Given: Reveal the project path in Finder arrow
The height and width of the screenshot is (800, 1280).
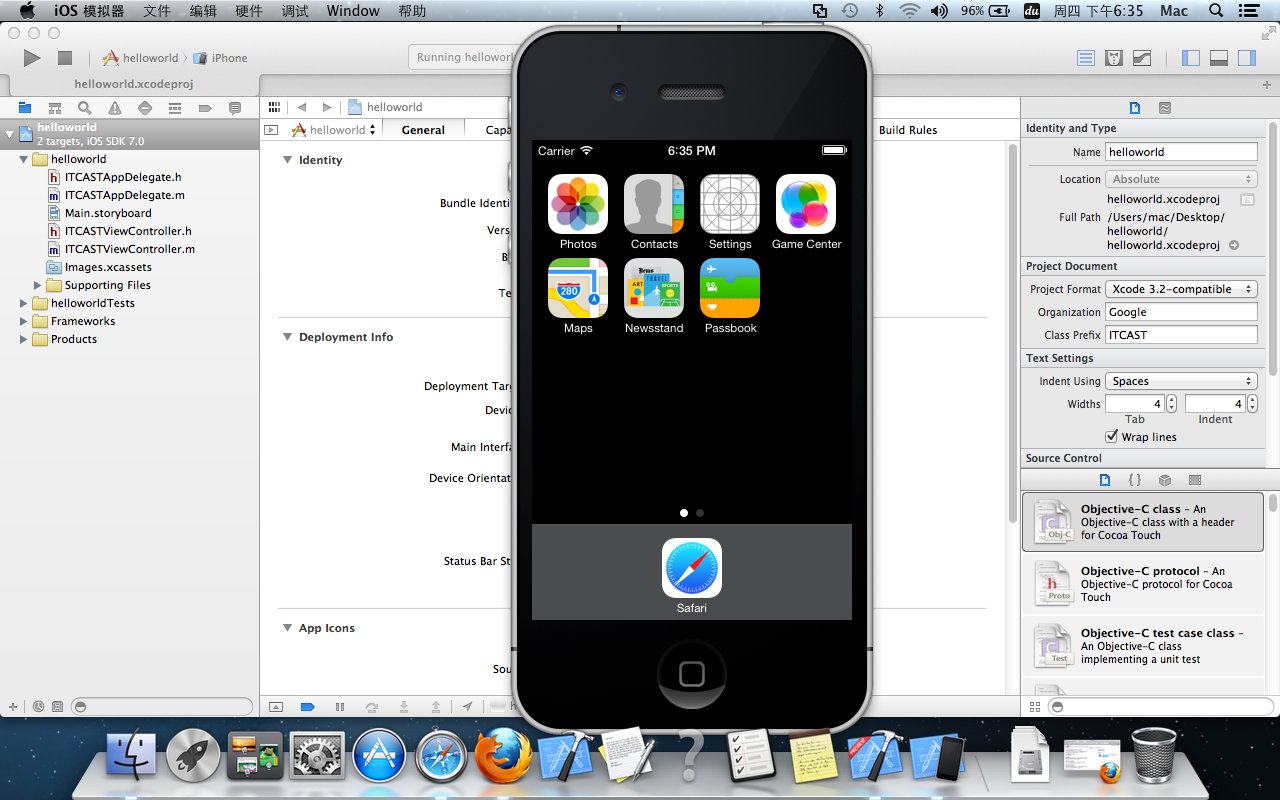Looking at the screenshot, I should (x=1234, y=245).
